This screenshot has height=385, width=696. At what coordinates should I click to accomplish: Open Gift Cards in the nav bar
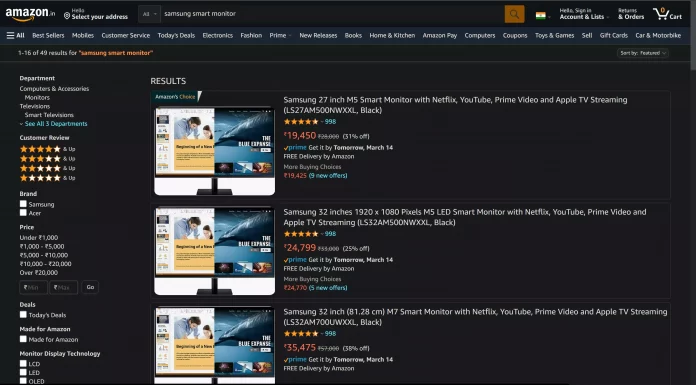click(614, 36)
